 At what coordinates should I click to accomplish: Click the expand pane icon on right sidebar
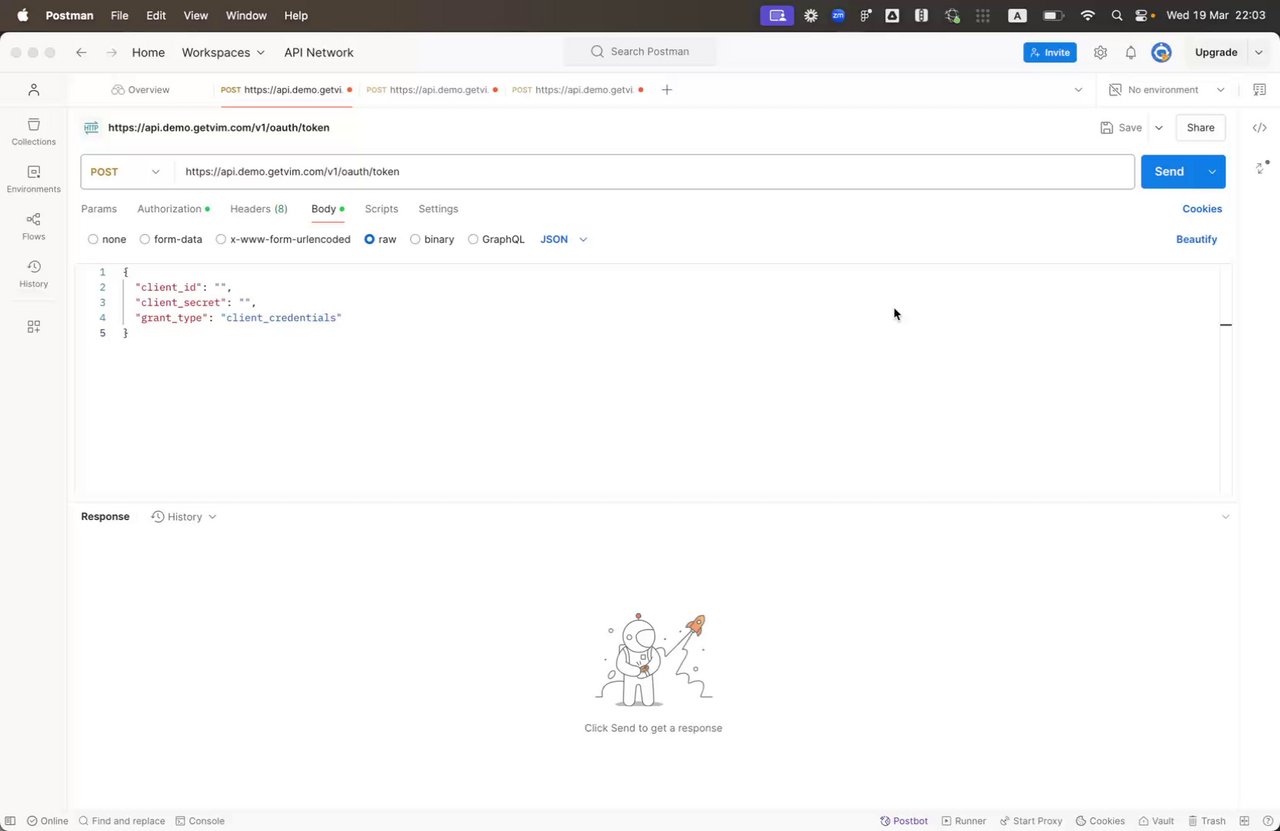[x=1261, y=166]
